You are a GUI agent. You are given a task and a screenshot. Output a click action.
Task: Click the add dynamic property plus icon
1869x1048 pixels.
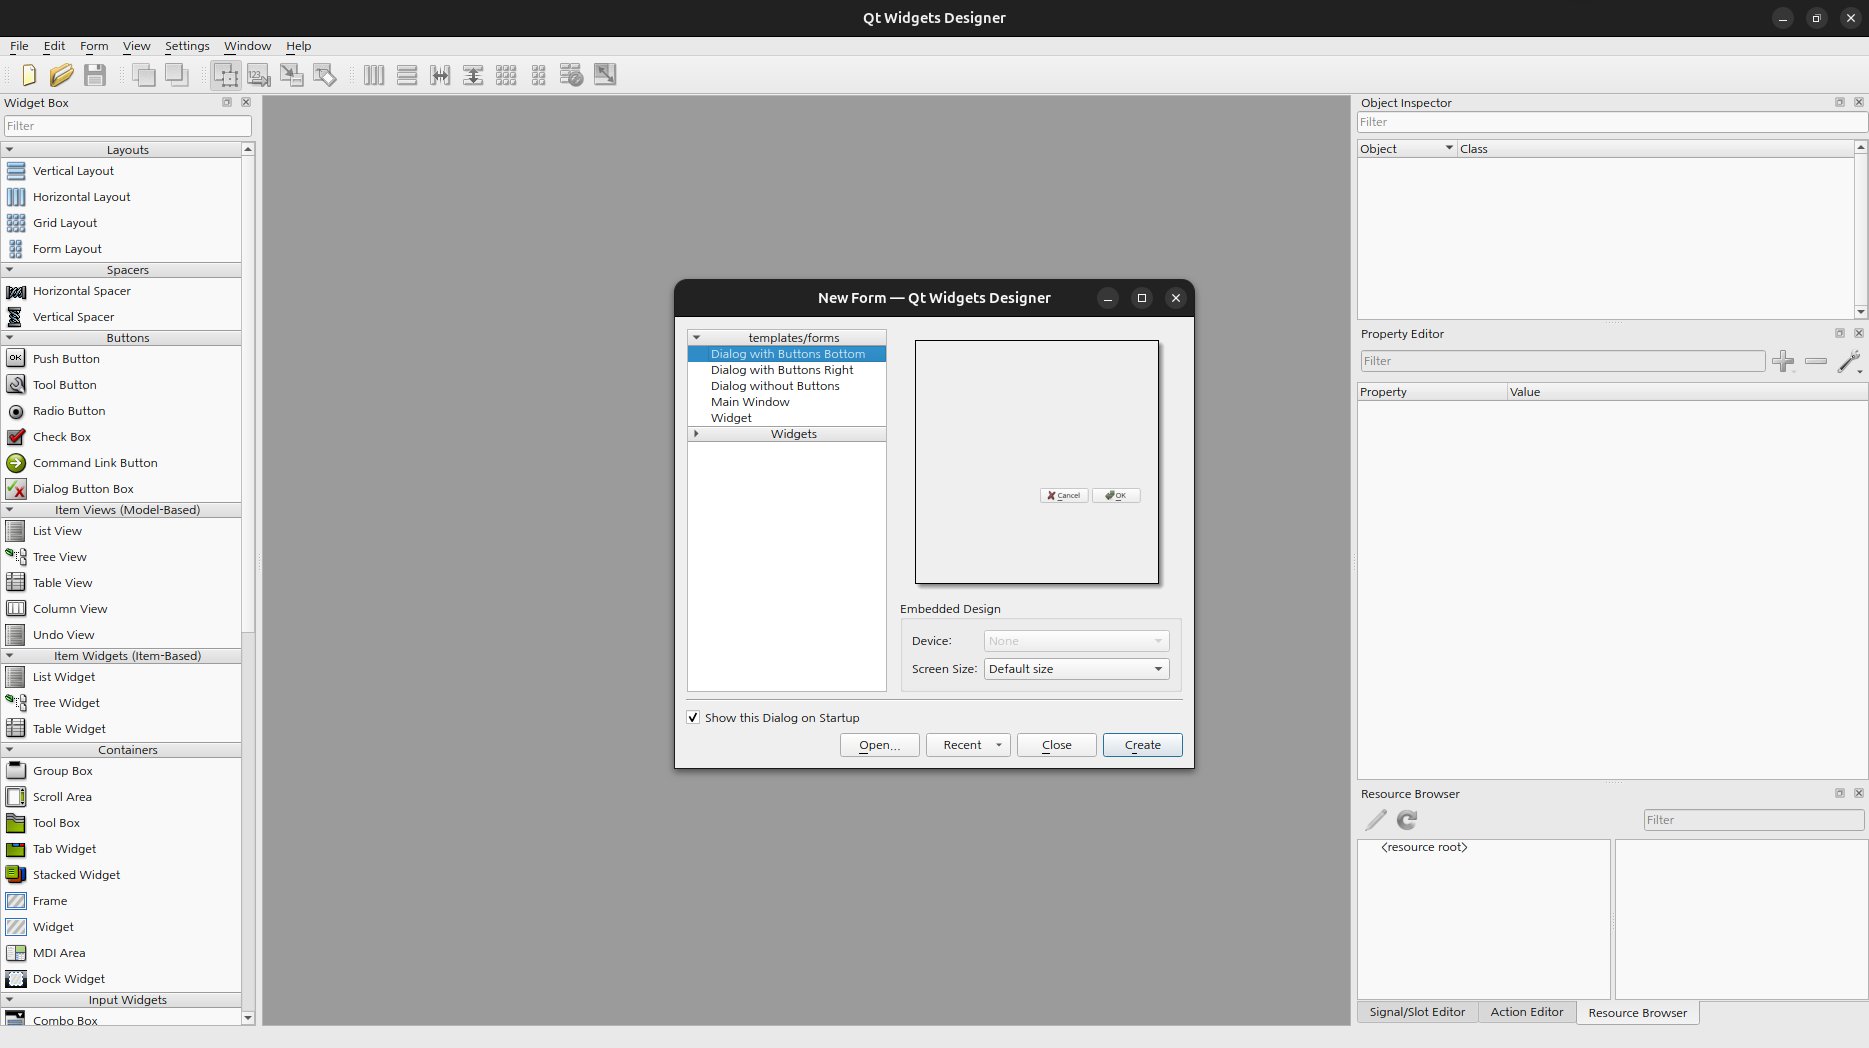(x=1783, y=361)
